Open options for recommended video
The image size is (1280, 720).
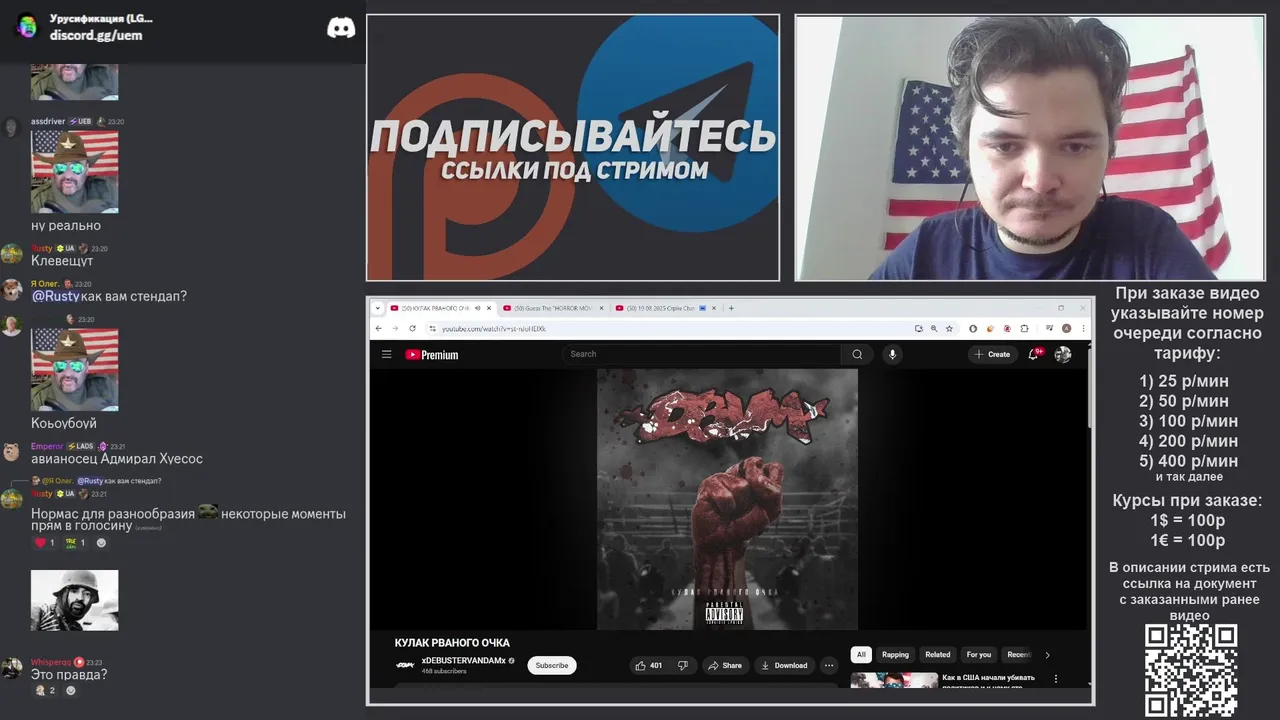pyautogui.click(x=1056, y=679)
